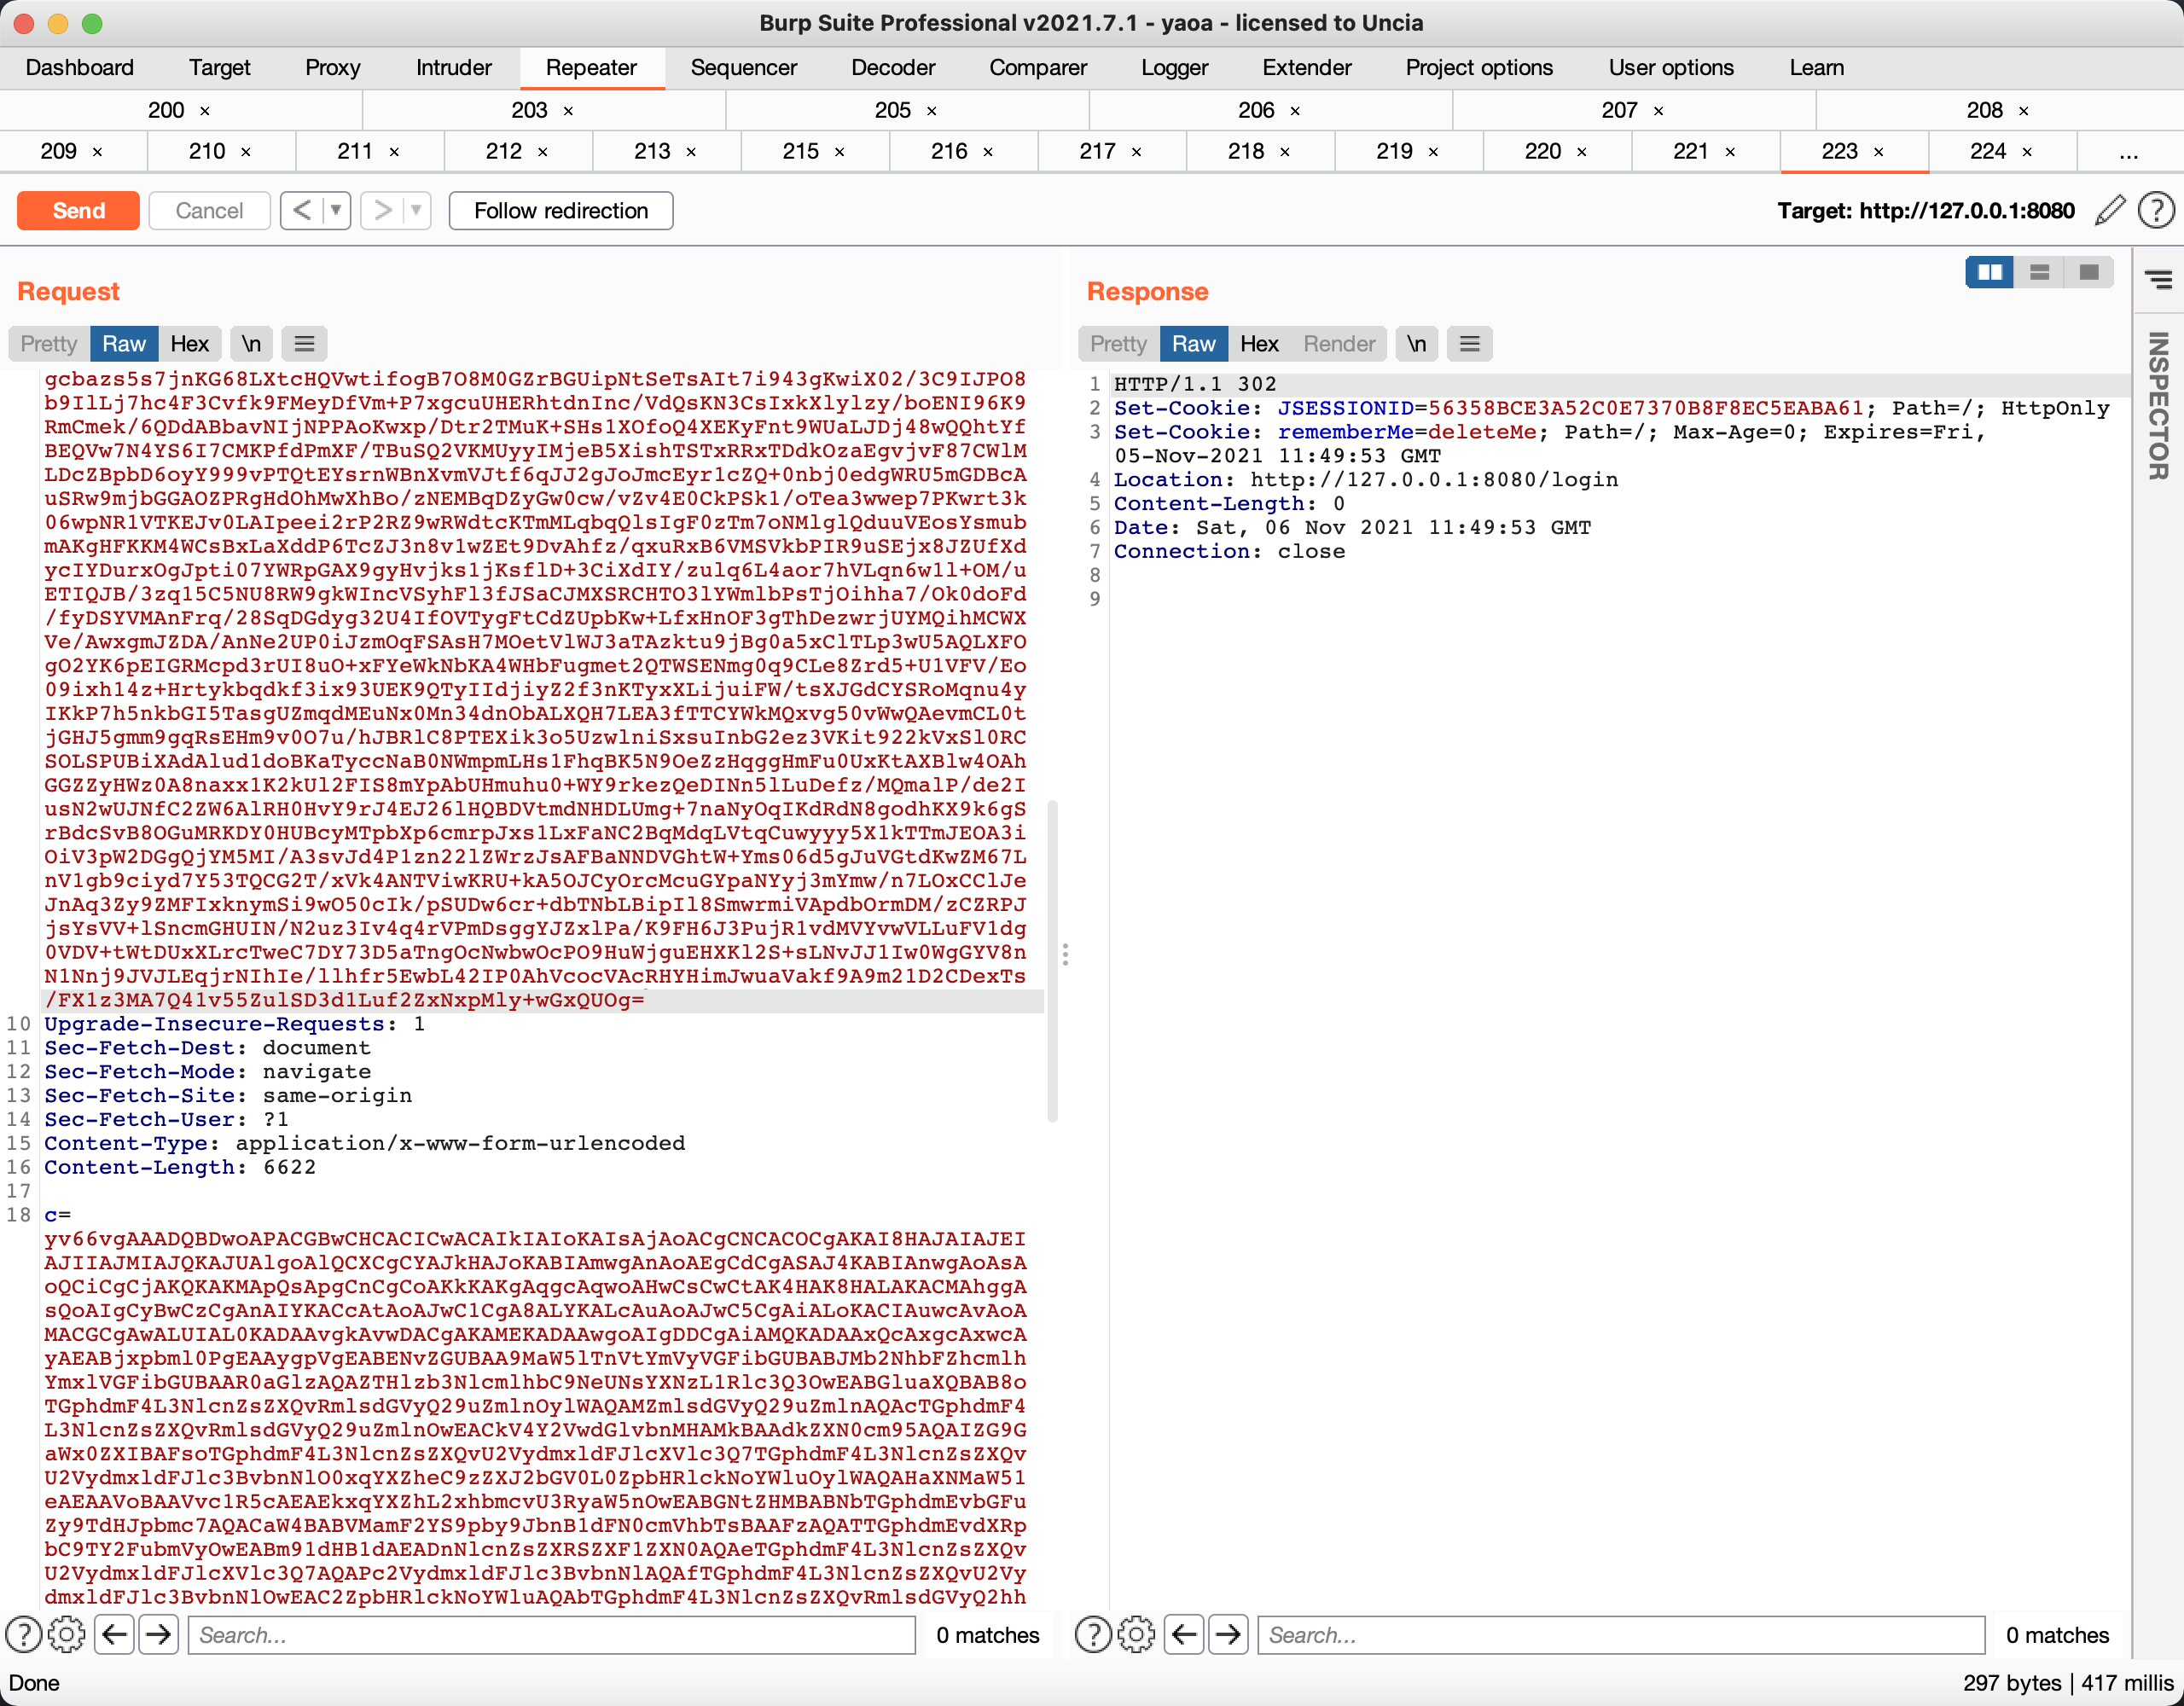Click the Location header in response
Screen dimensions: 2184x1706
tap(1366, 480)
